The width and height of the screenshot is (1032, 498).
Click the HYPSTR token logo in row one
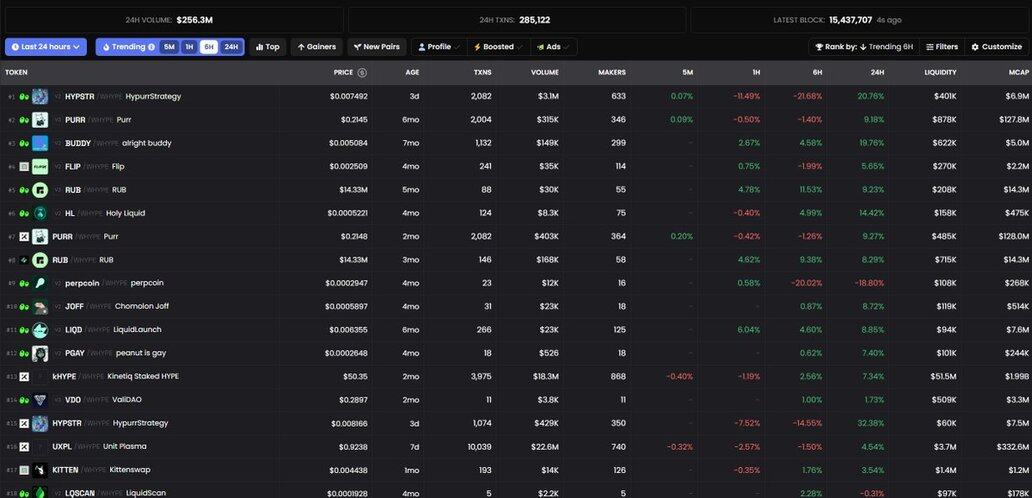tap(40, 97)
